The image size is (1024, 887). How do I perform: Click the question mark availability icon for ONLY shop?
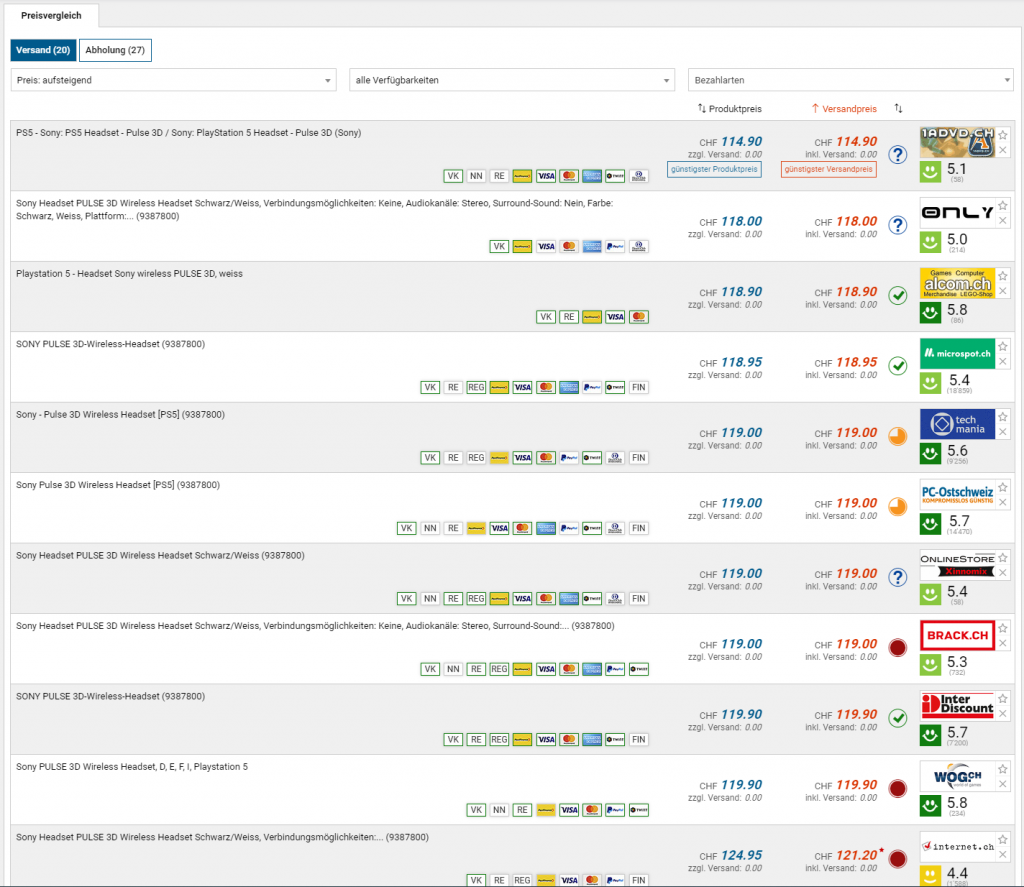[897, 225]
